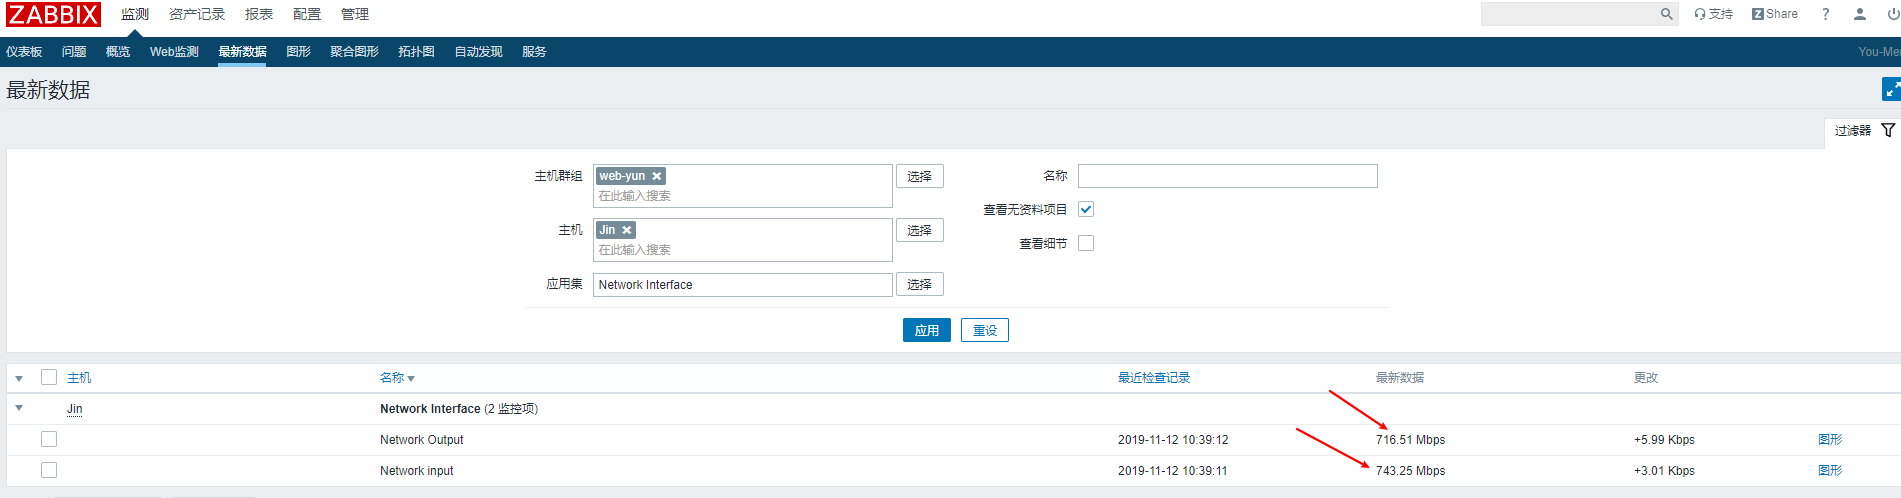Image resolution: width=1901 pixels, height=498 pixels.
Task: Remove the Jin host tag
Action: [627, 230]
